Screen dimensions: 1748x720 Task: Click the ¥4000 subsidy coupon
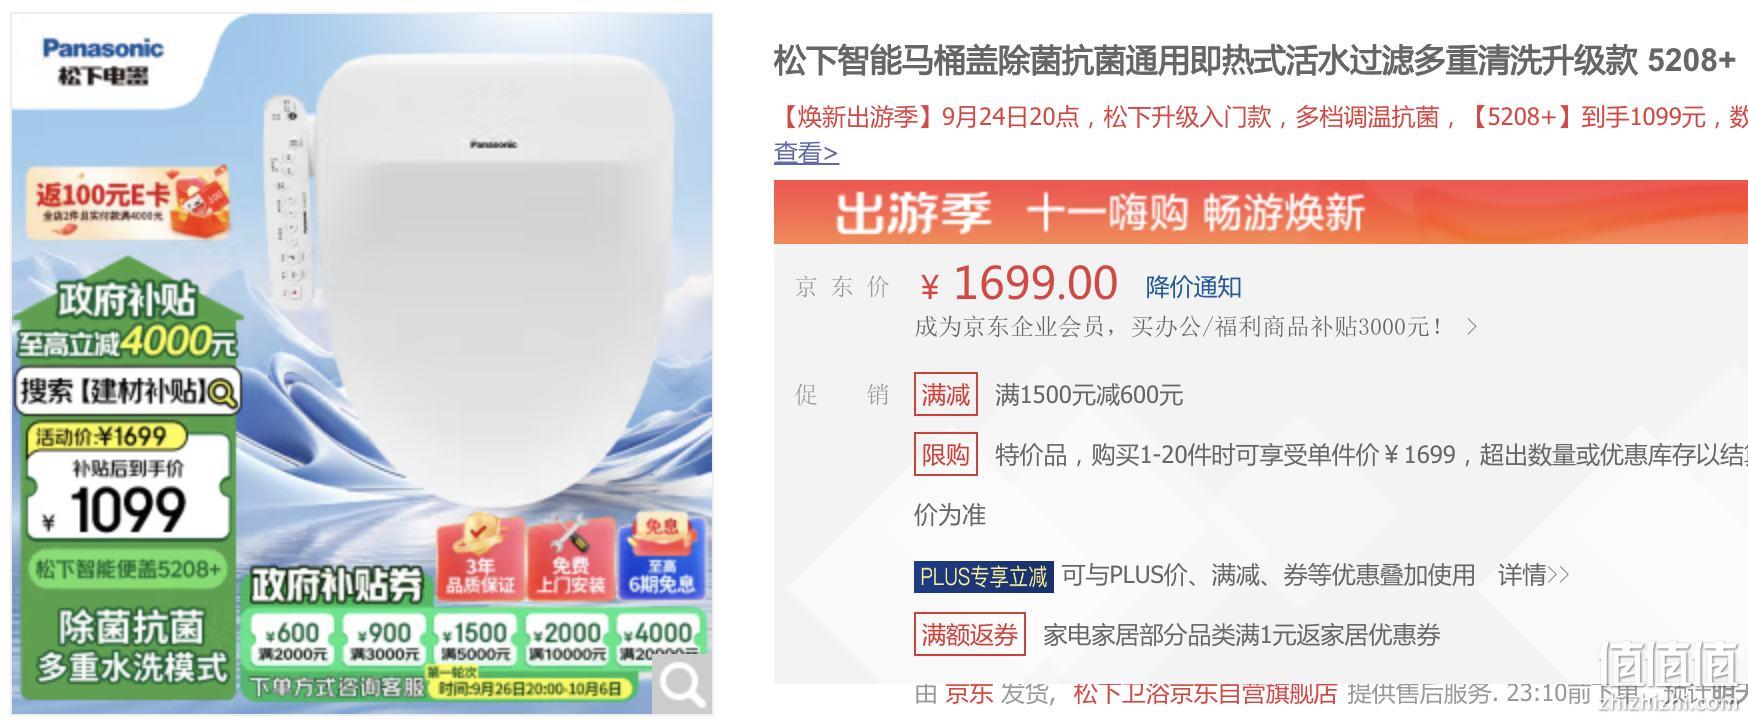click(x=660, y=640)
